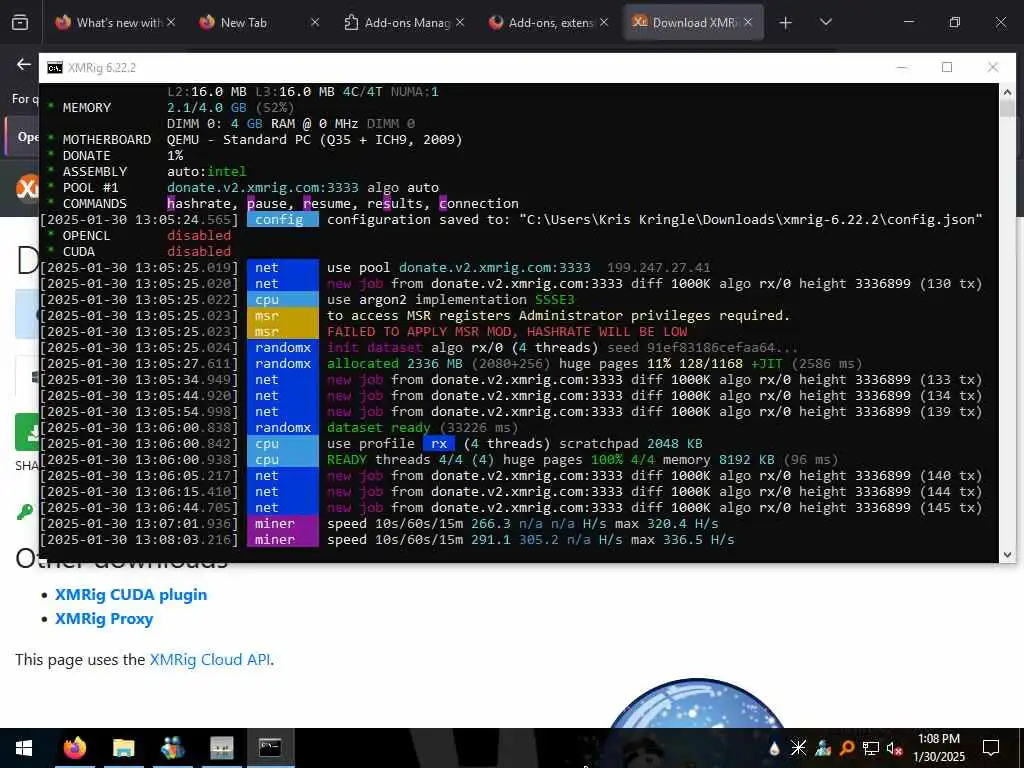Click the console vertical scrollbar thumb
Screen dimensions: 1024x768
[x=1007, y=108]
